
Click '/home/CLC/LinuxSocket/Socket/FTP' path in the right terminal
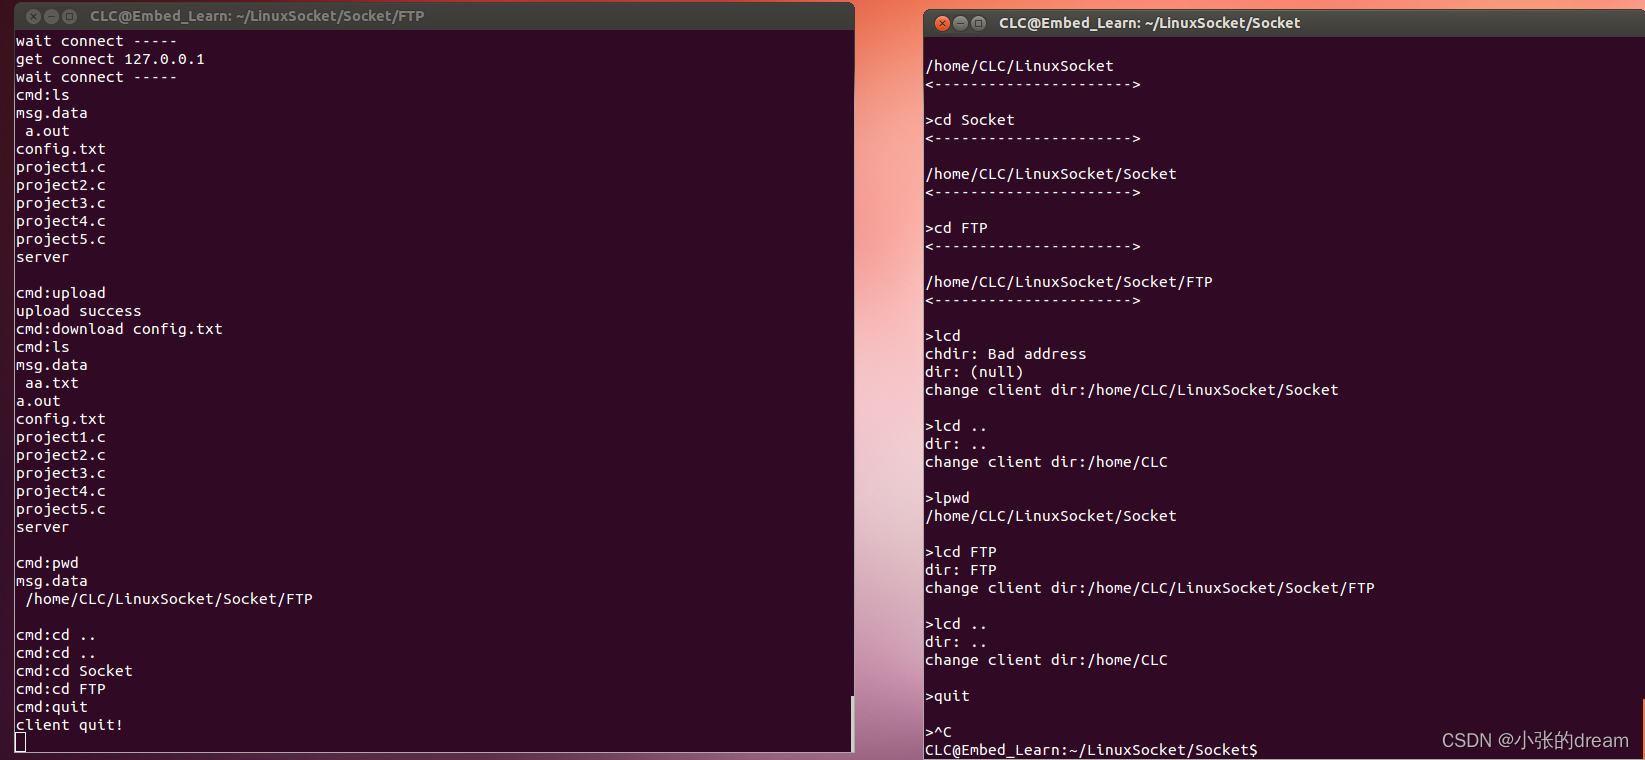pyautogui.click(x=1069, y=282)
